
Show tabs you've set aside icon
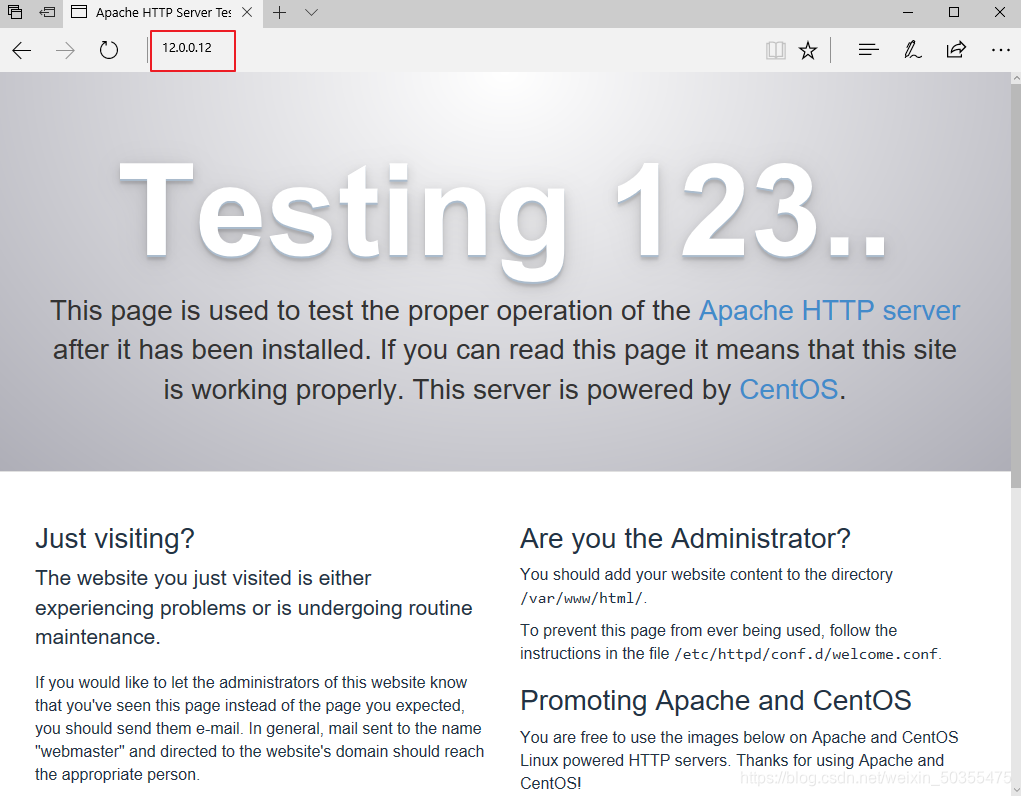[15, 12]
